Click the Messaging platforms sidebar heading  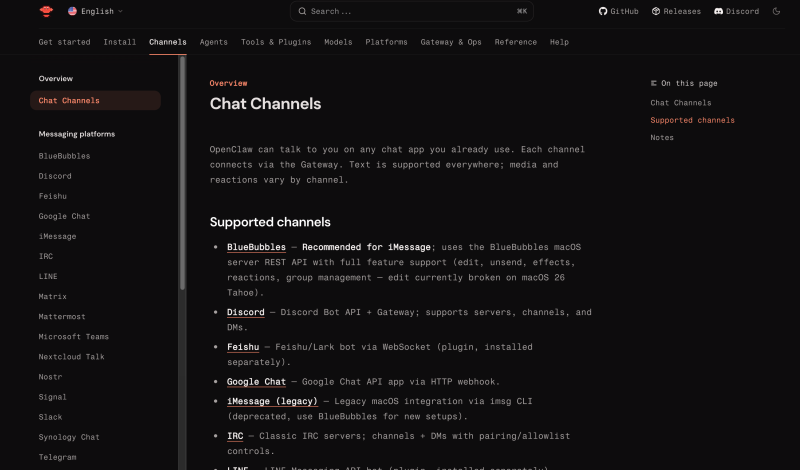(77, 134)
